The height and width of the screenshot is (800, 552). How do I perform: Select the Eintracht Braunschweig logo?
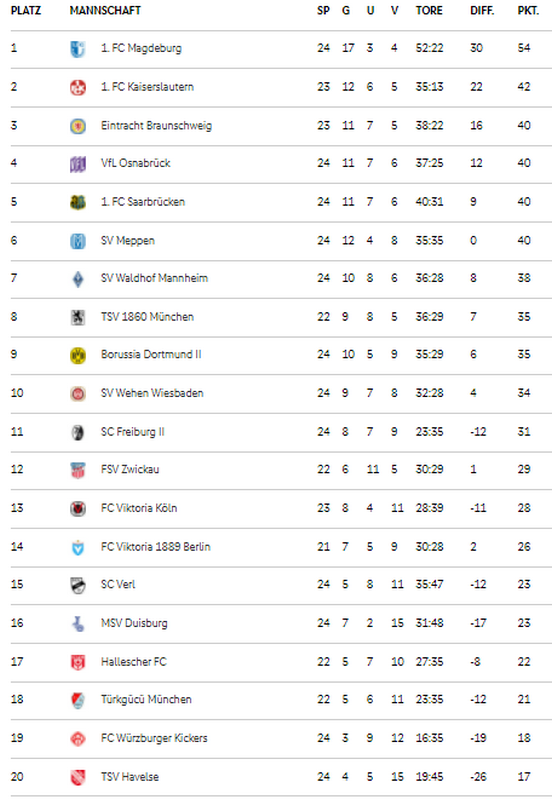coord(78,126)
